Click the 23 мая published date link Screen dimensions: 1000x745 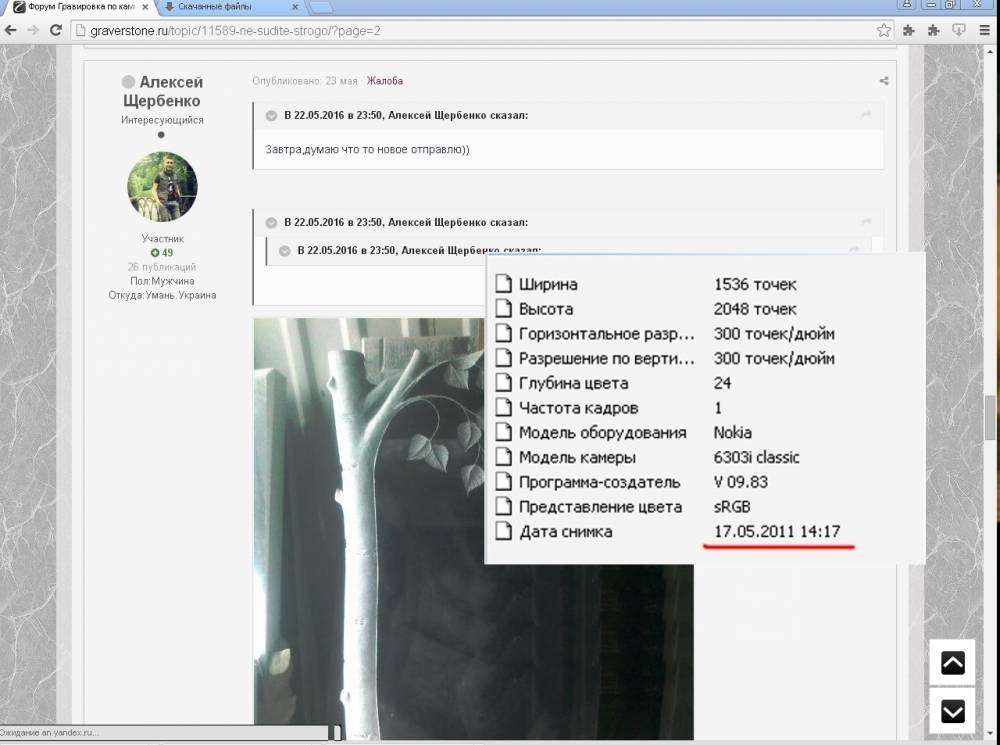341,81
